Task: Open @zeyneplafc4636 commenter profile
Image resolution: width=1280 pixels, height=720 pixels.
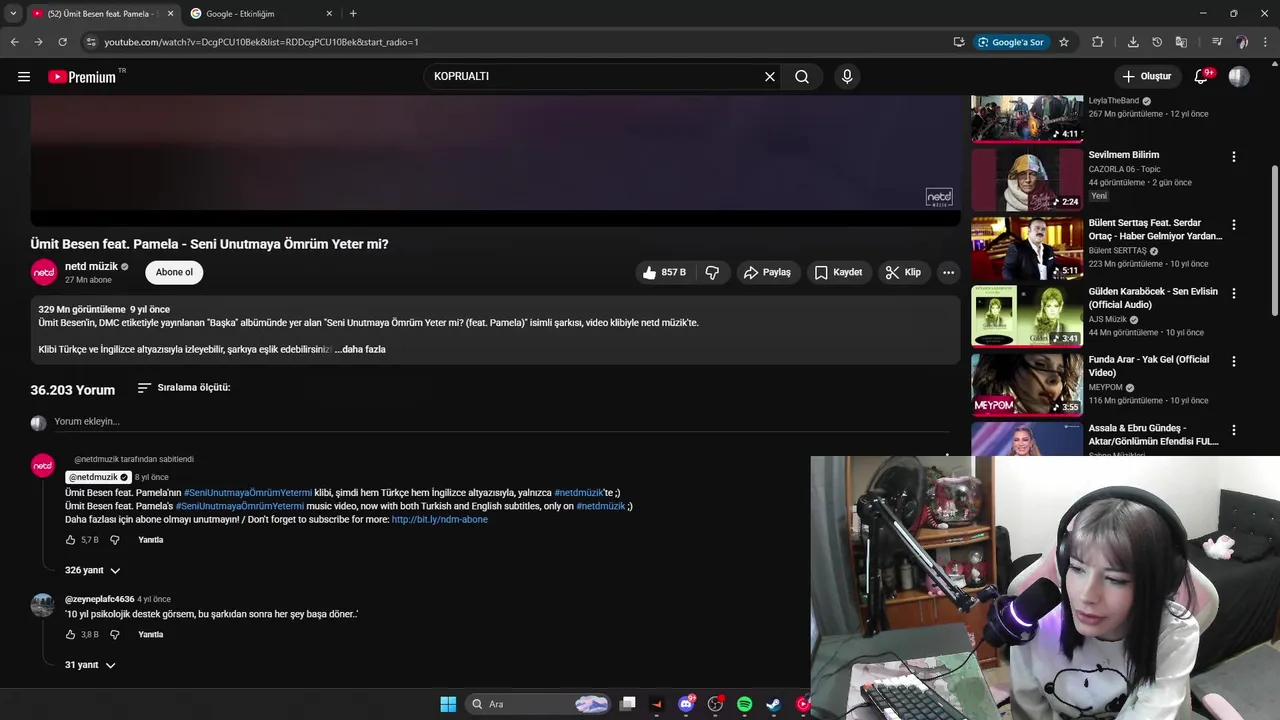Action: [x=99, y=599]
